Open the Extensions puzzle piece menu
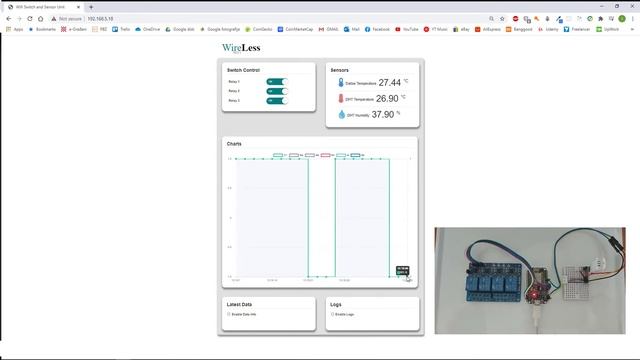640x360 pixels. tap(600, 19)
